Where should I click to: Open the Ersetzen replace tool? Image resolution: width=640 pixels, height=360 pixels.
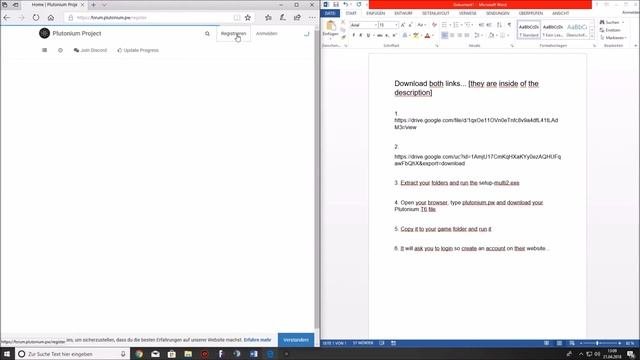[610, 30]
